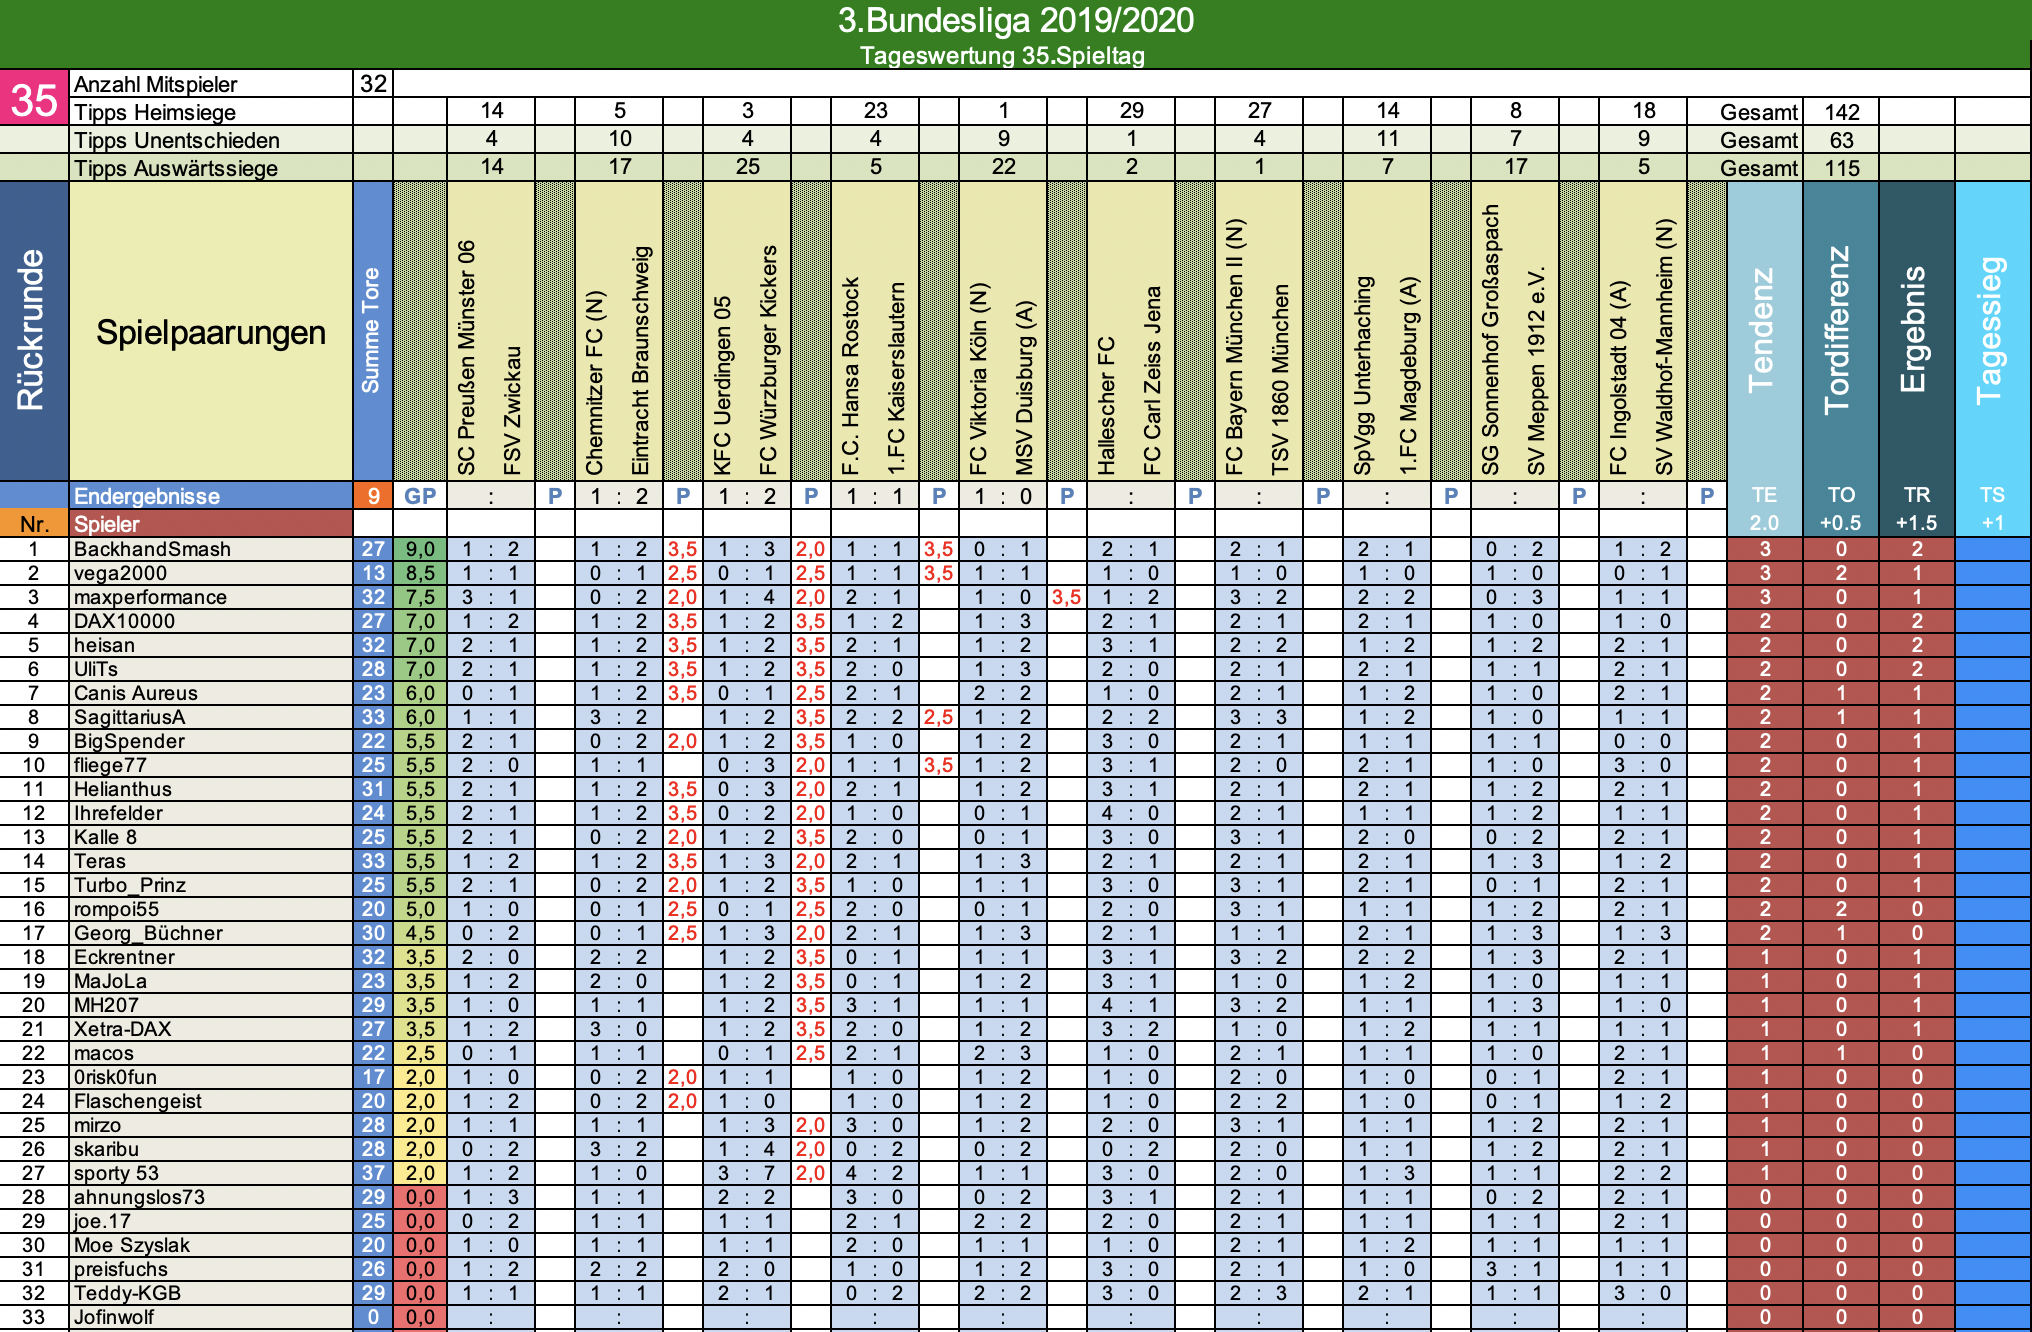Click player name 'Helianthus'
Screen dimensions: 2032x1332
[x=122, y=789]
